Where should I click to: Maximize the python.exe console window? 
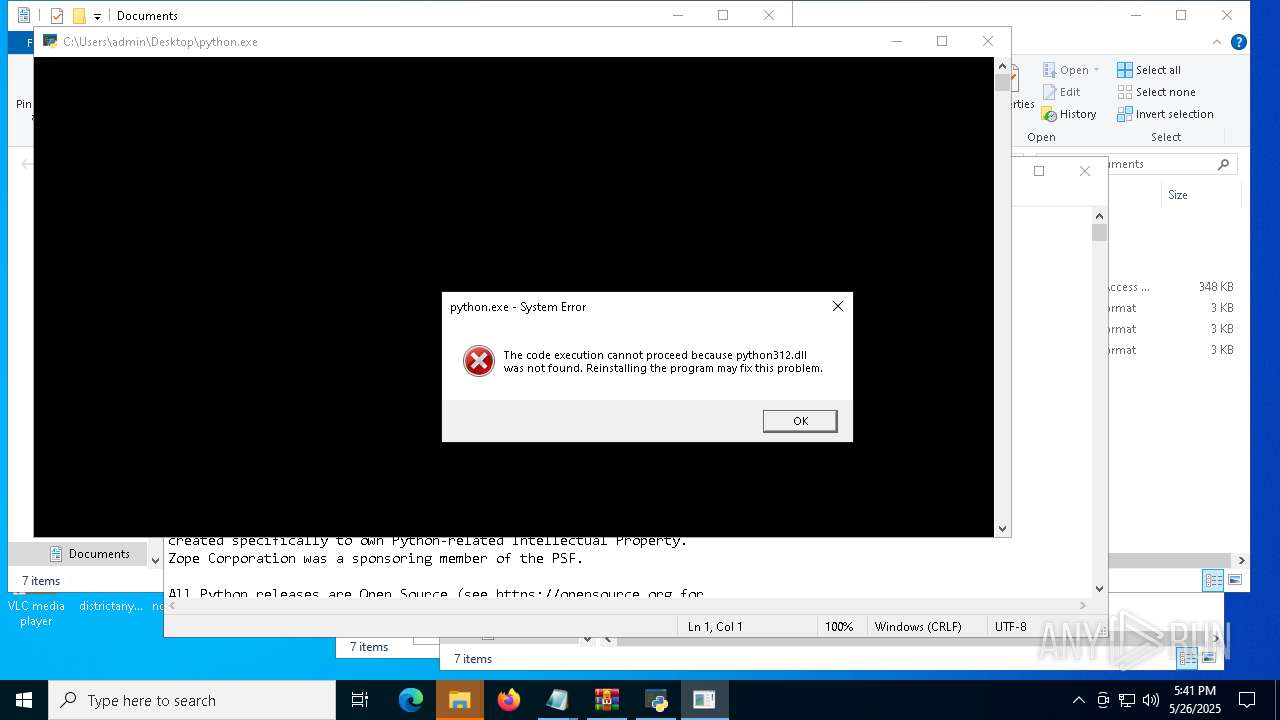tap(941, 41)
